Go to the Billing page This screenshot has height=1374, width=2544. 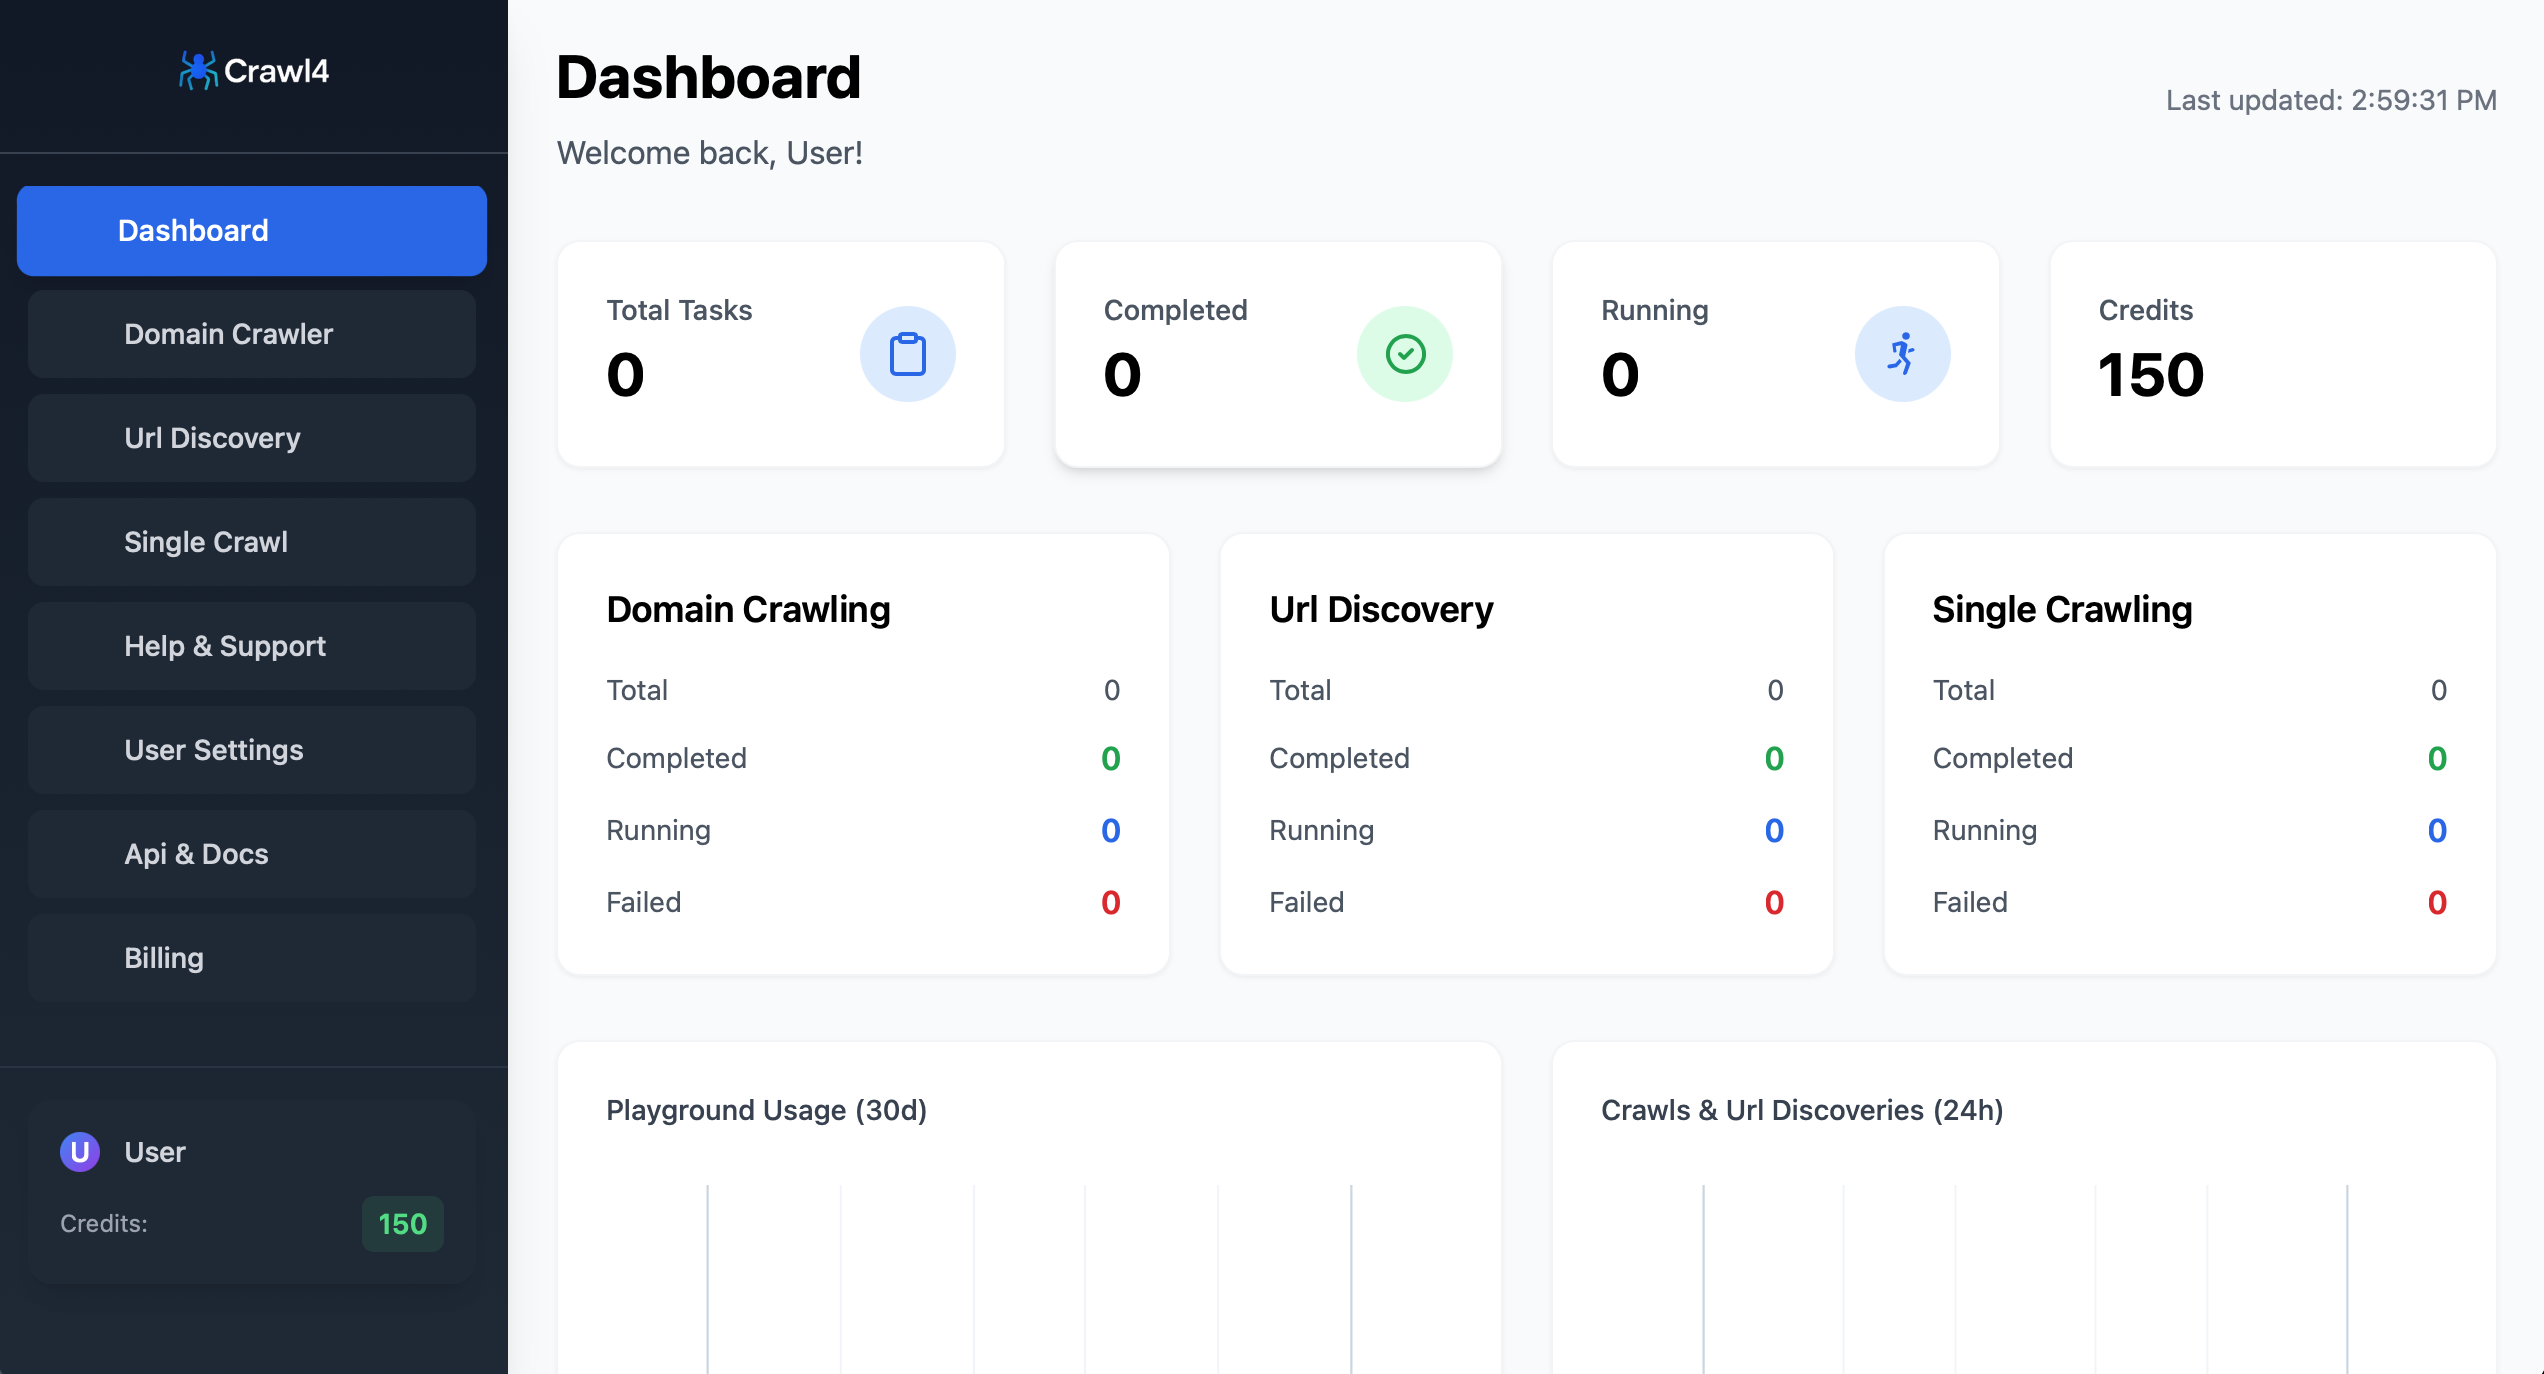[252, 958]
